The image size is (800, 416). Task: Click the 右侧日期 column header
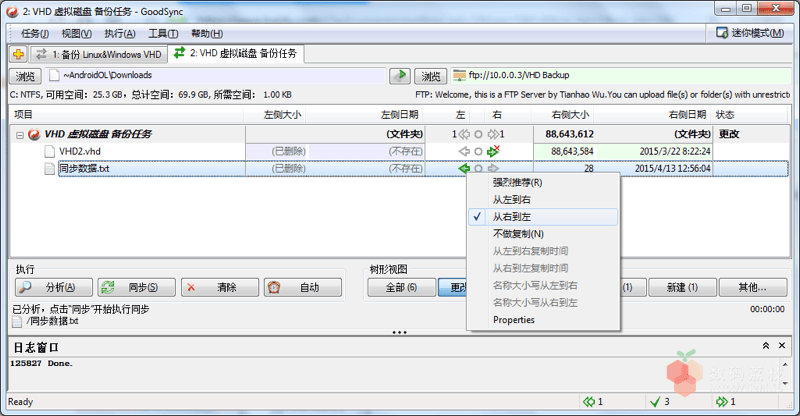(654, 114)
